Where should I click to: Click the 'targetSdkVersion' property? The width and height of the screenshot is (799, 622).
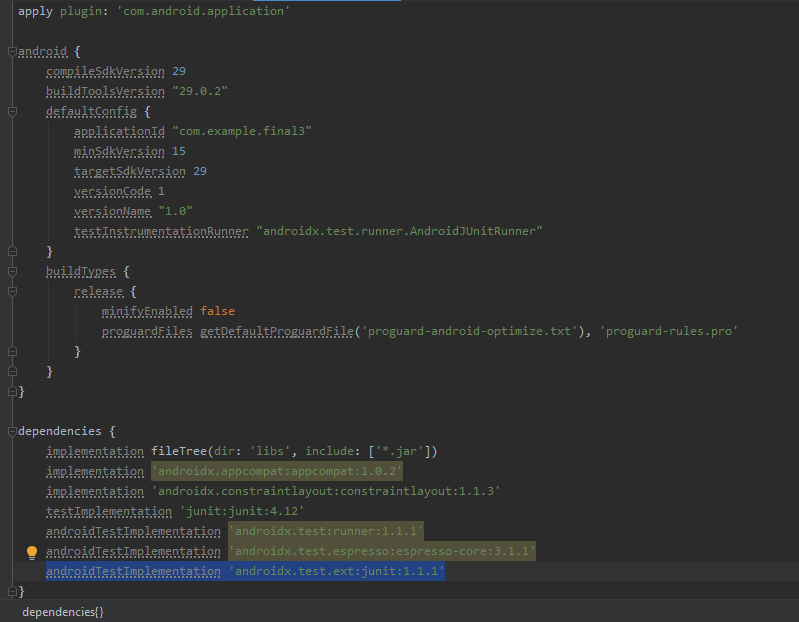pos(129,171)
